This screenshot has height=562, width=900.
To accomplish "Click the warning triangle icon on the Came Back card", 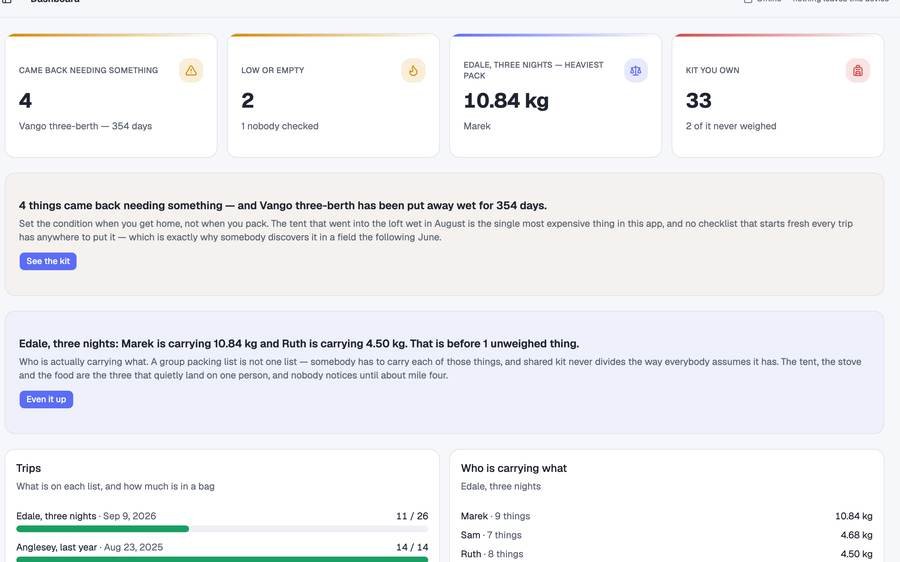I will [191, 71].
